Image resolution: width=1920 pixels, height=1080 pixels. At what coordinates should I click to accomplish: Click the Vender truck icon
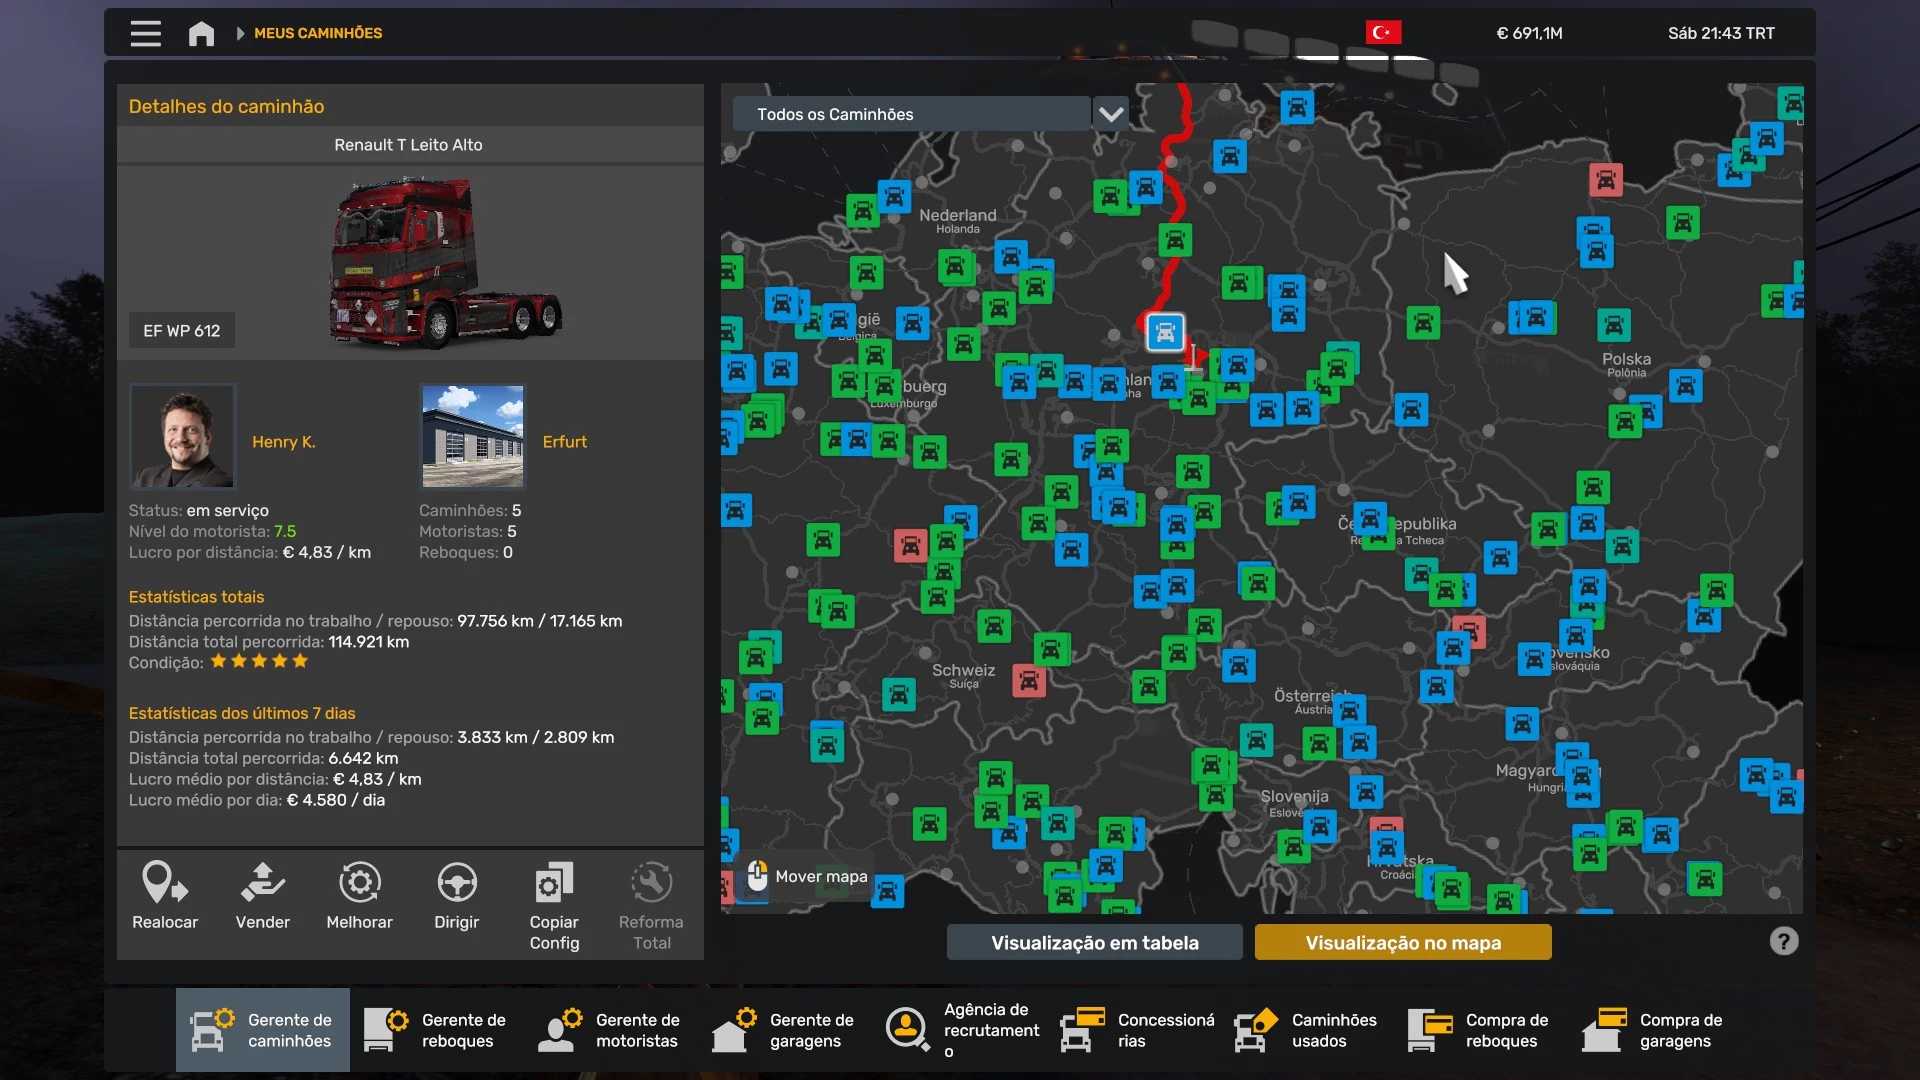point(262,883)
